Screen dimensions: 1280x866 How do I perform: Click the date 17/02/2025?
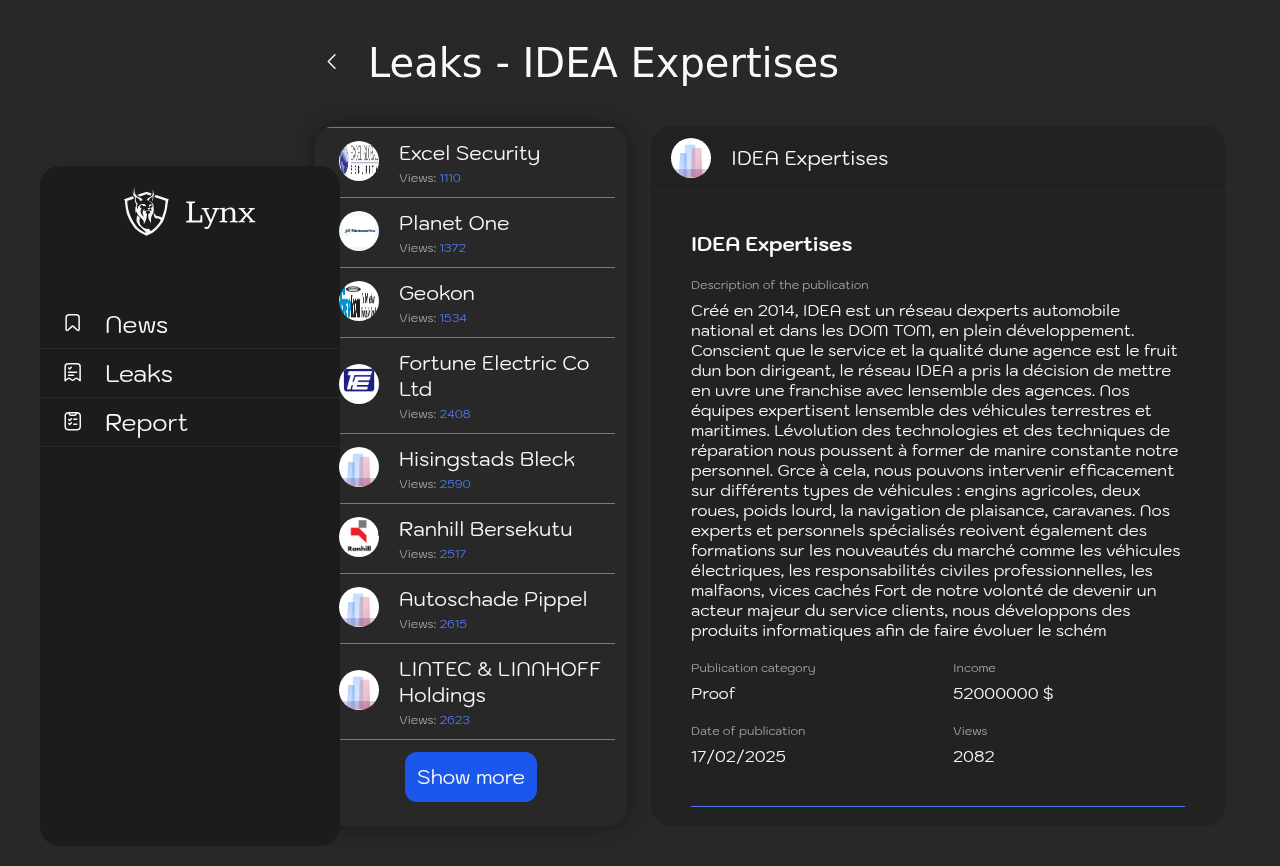[738, 756]
